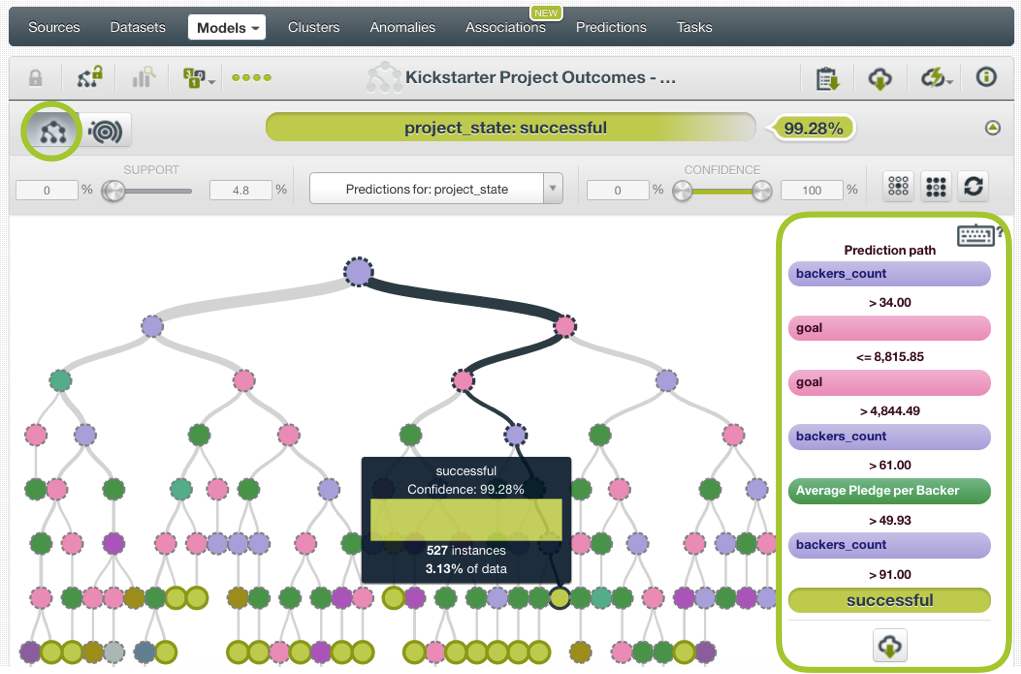Click the model with lock sharing icon
Viewport: 1021px width, 674px height.
(x=90, y=77)
